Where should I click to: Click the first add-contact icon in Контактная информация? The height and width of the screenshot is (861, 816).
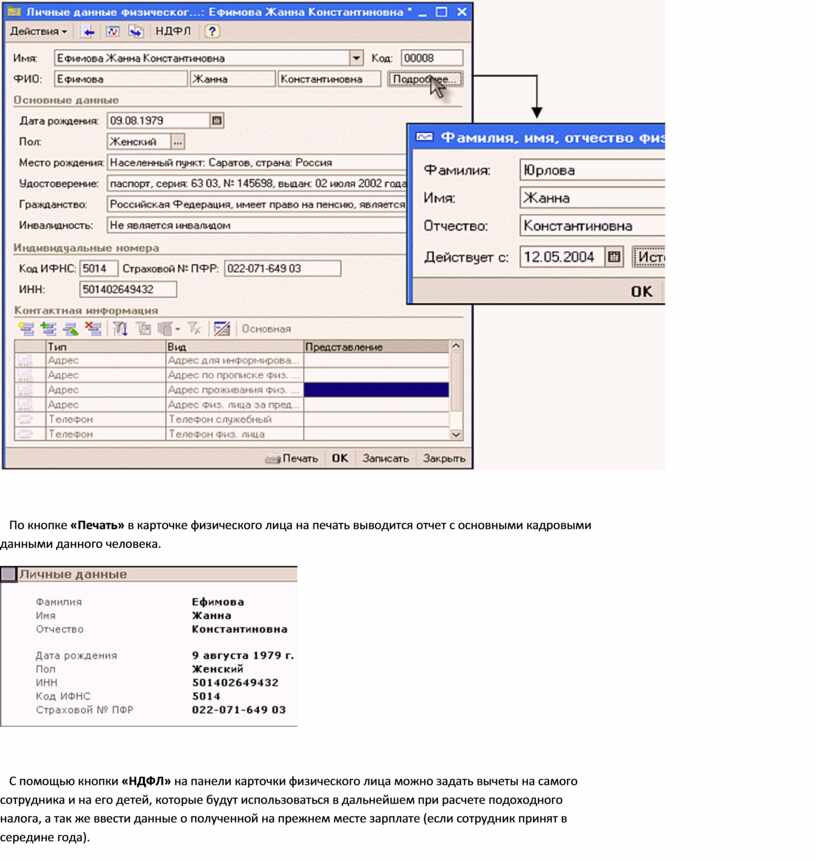tap(26, 329)
